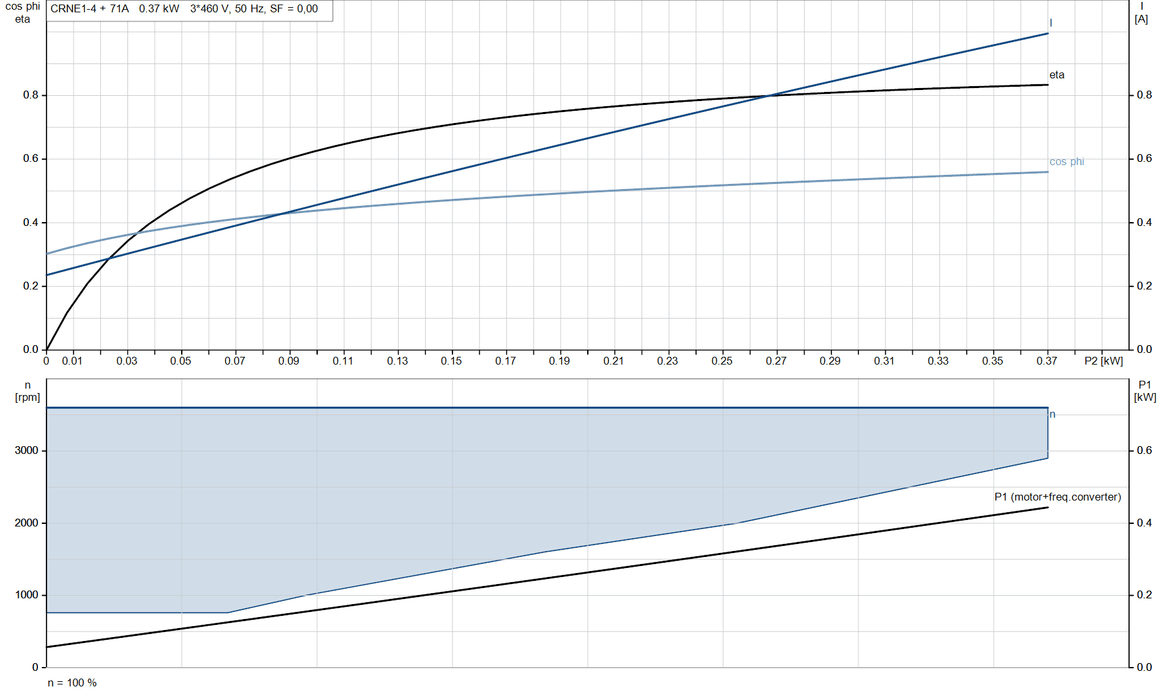Click the 'P2 [kW]' axis label
Screen dimensions: 1162x700
1103,361
